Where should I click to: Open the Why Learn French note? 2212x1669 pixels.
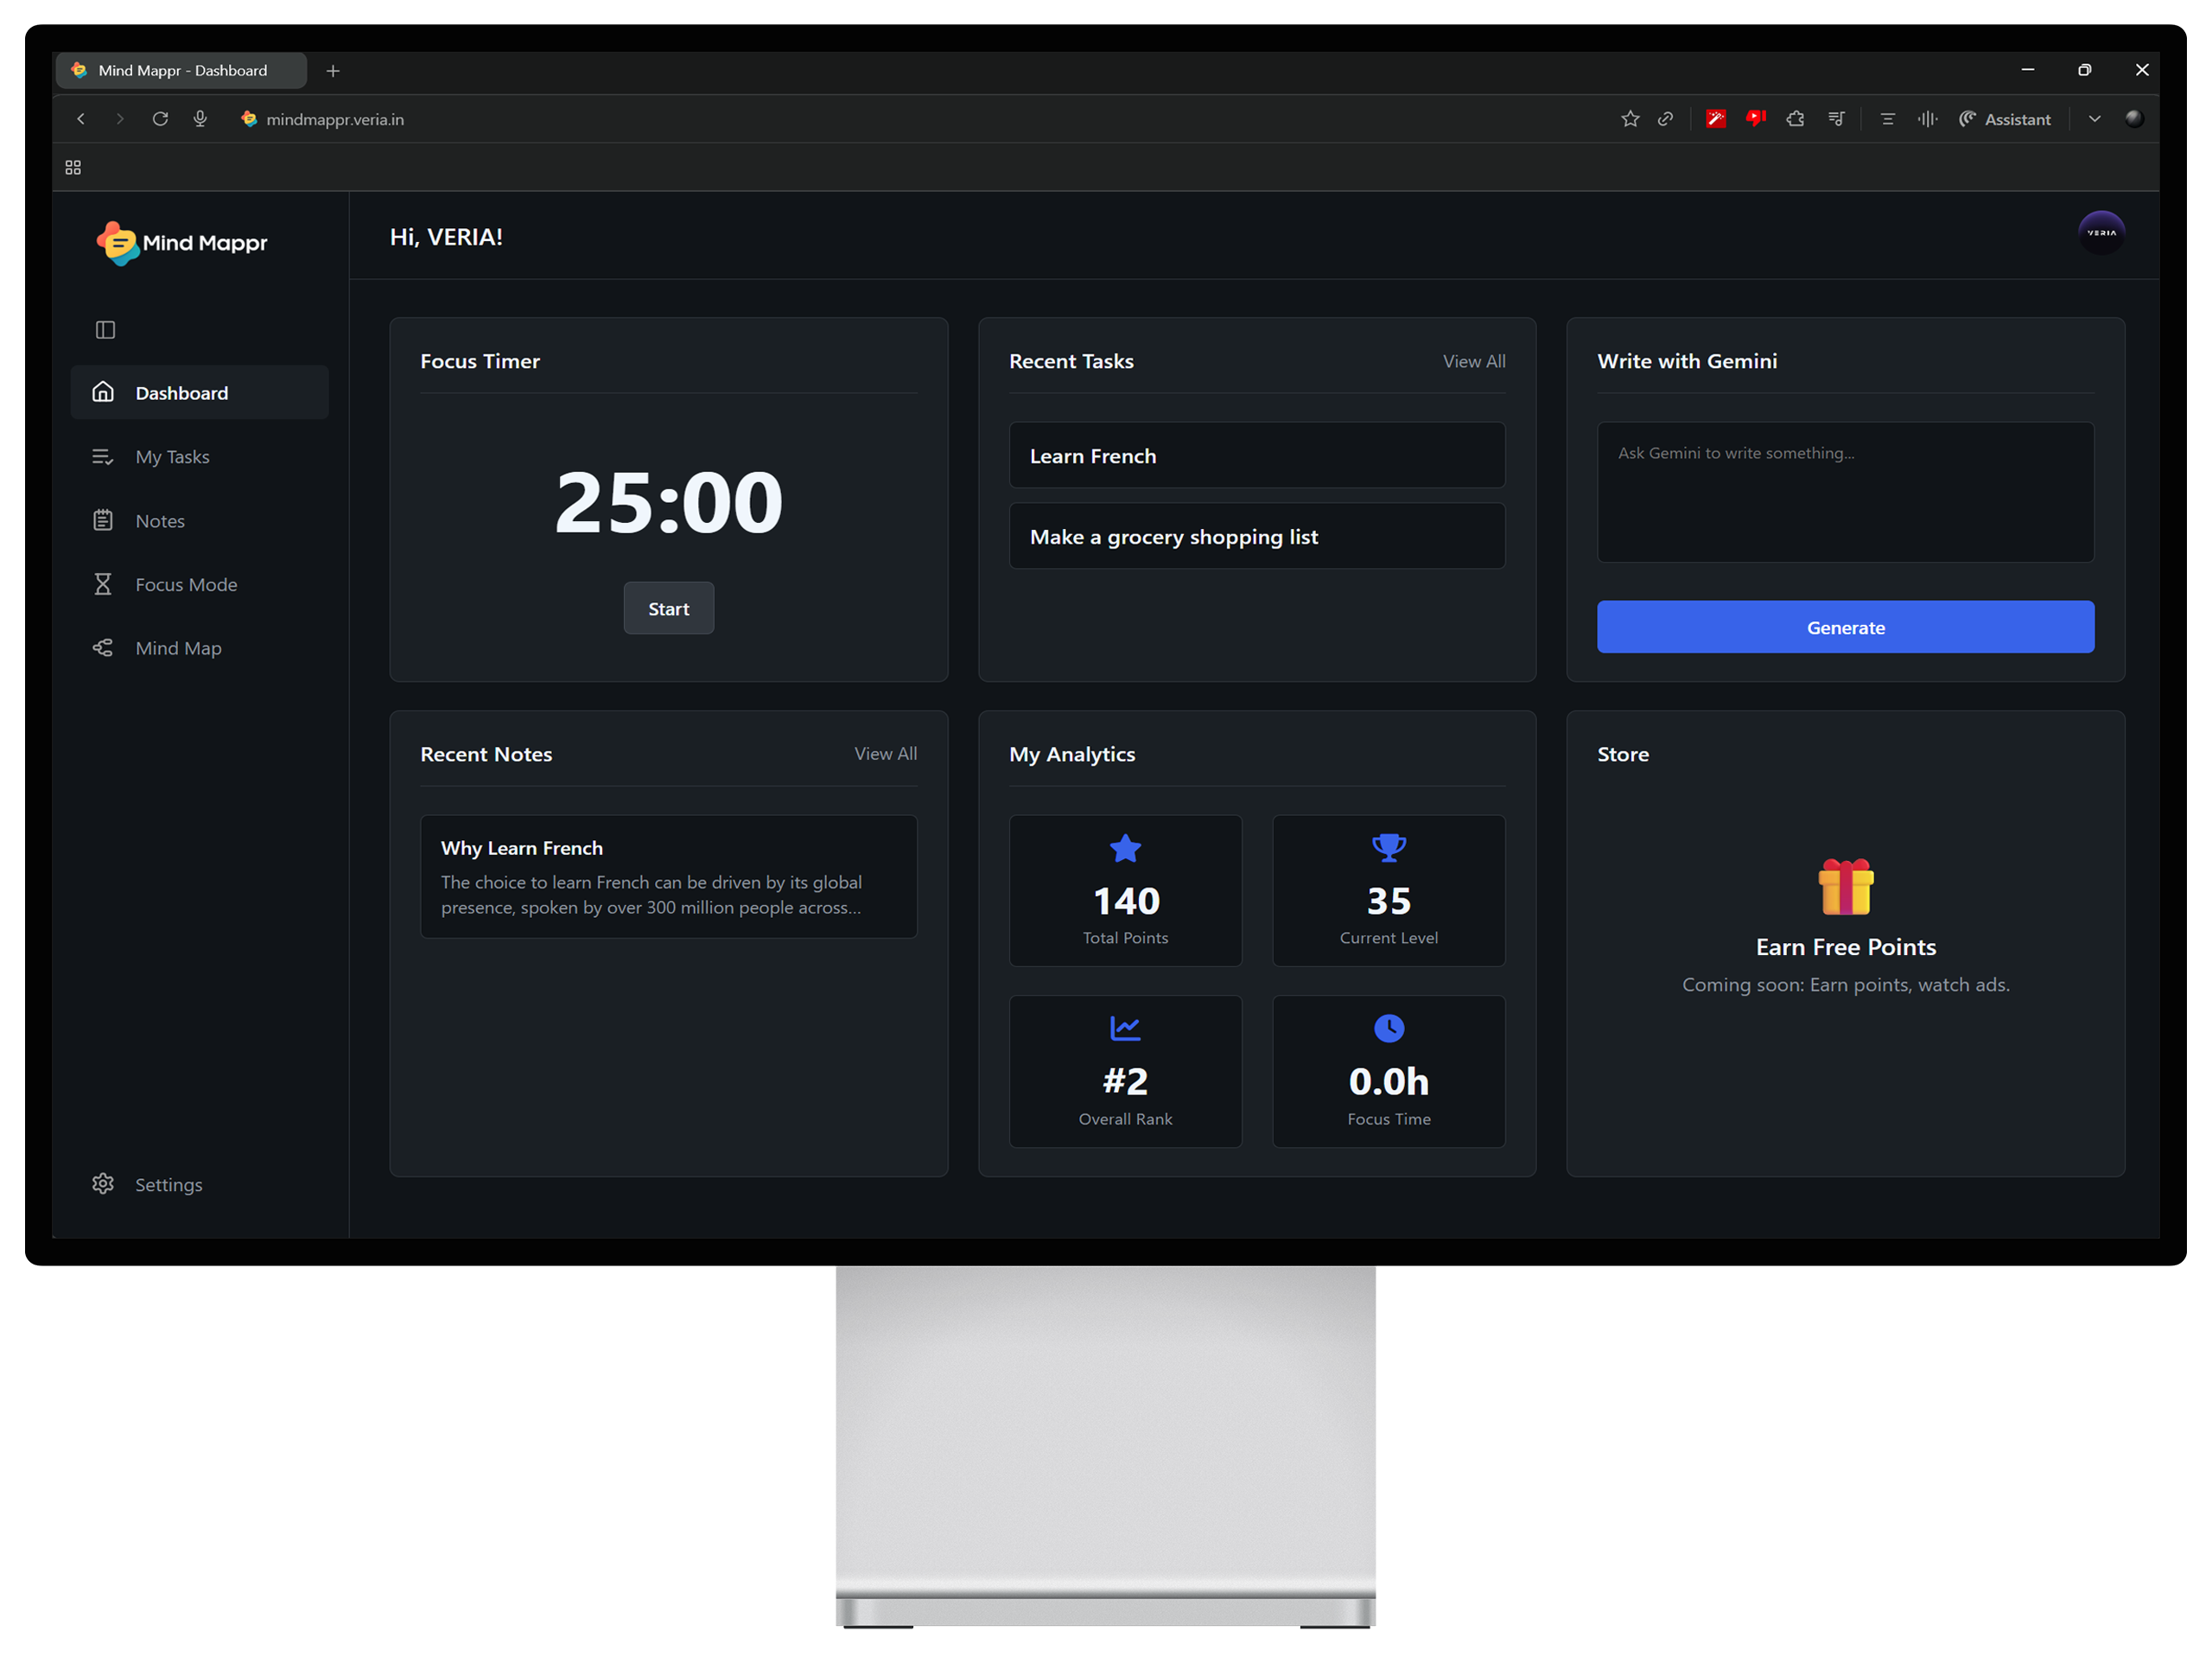tap(668, 876)
